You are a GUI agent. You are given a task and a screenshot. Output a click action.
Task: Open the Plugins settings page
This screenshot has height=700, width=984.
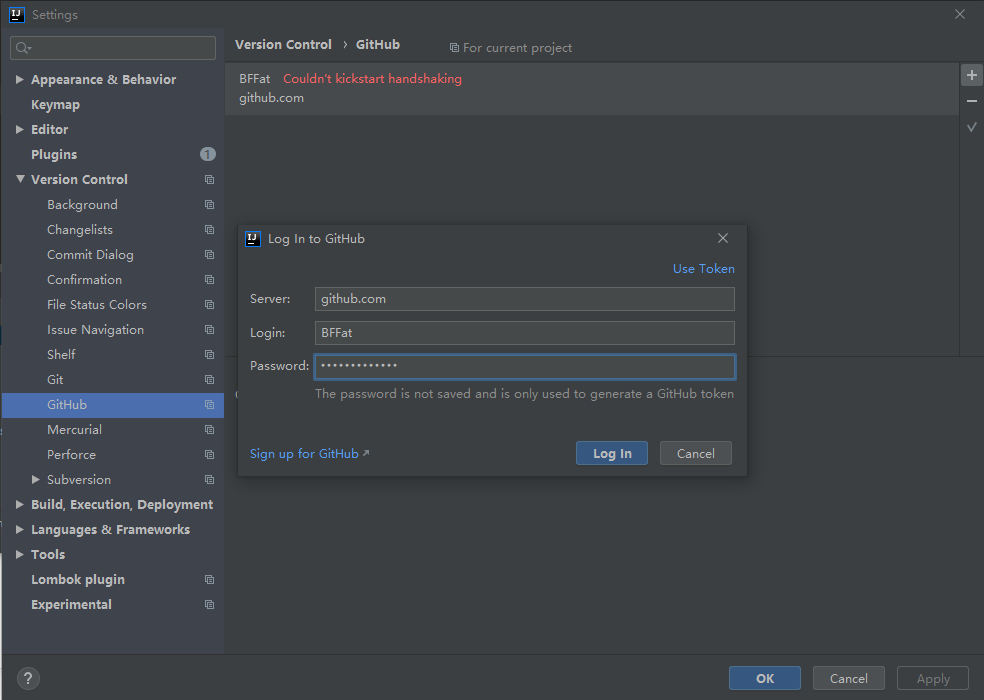click(x=54, y=154)
